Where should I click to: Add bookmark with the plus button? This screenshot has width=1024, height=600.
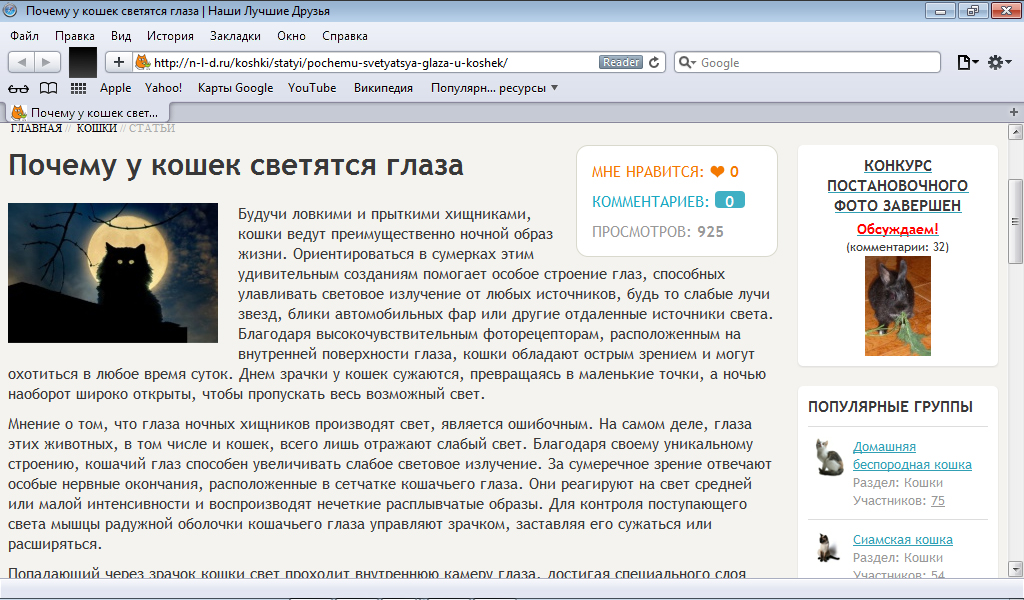118,62
